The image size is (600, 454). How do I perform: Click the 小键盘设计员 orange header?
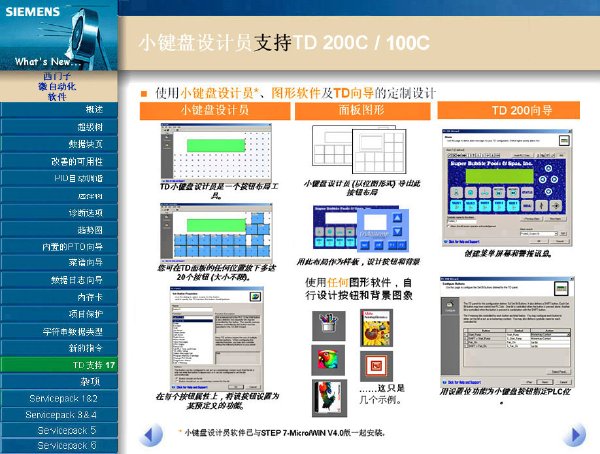point(215,111)
